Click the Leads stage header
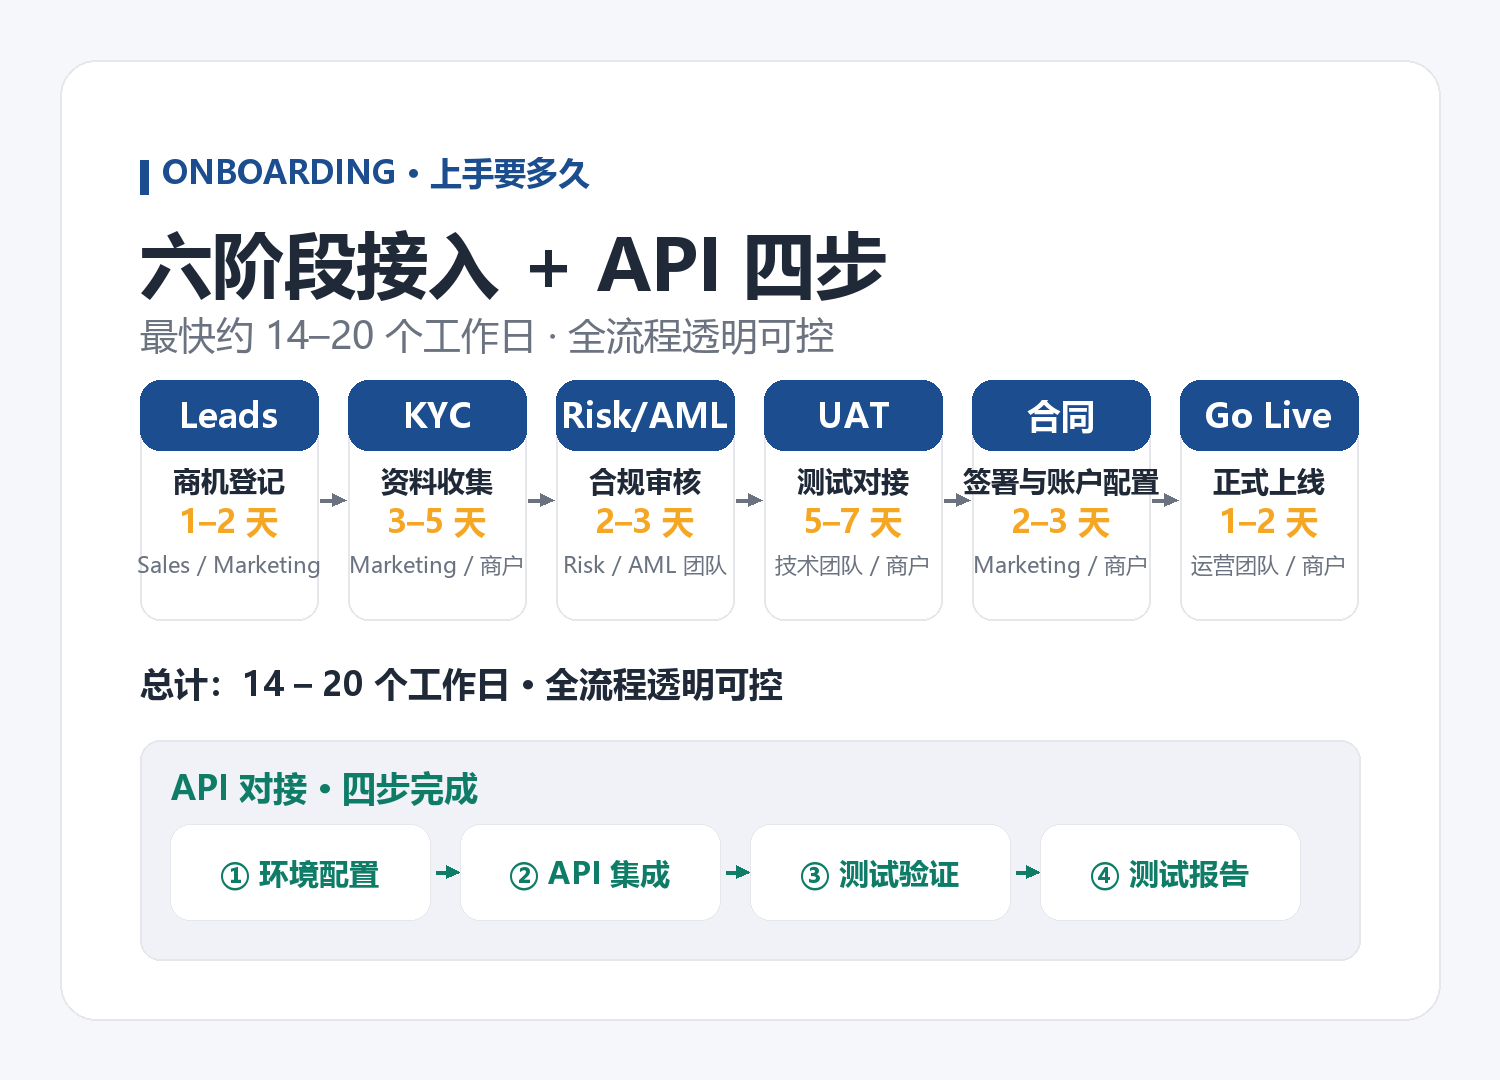The height and width of the screenshot is (1080, 1500). point(229,415)
